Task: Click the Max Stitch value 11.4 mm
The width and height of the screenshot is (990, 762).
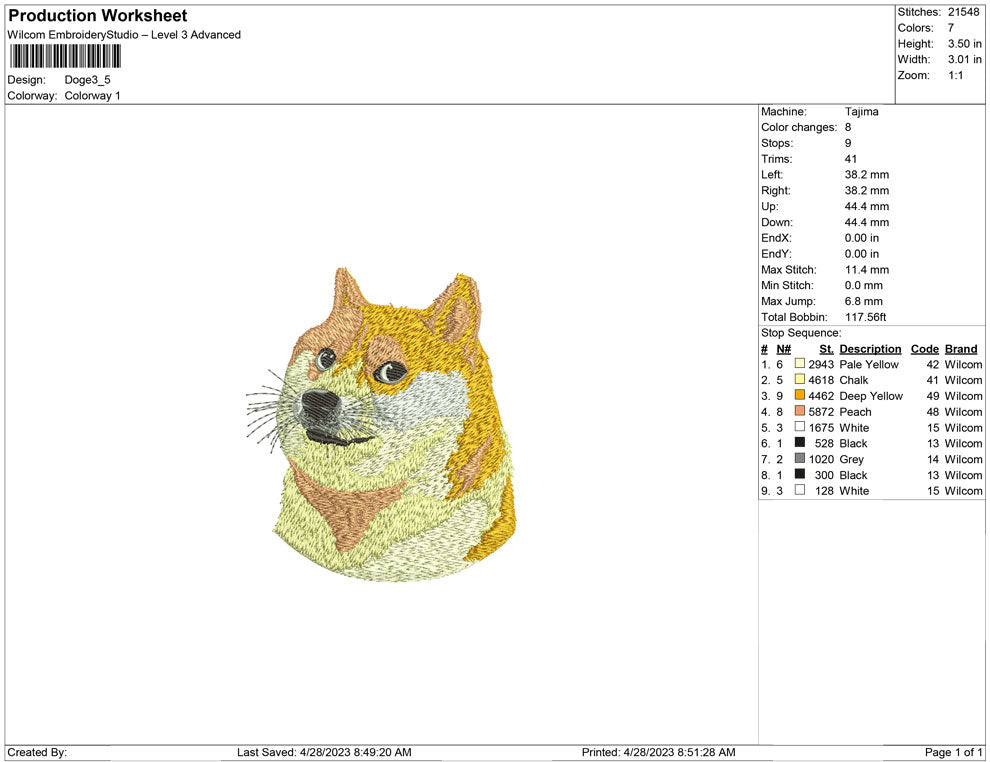Action: click(867, 270)
